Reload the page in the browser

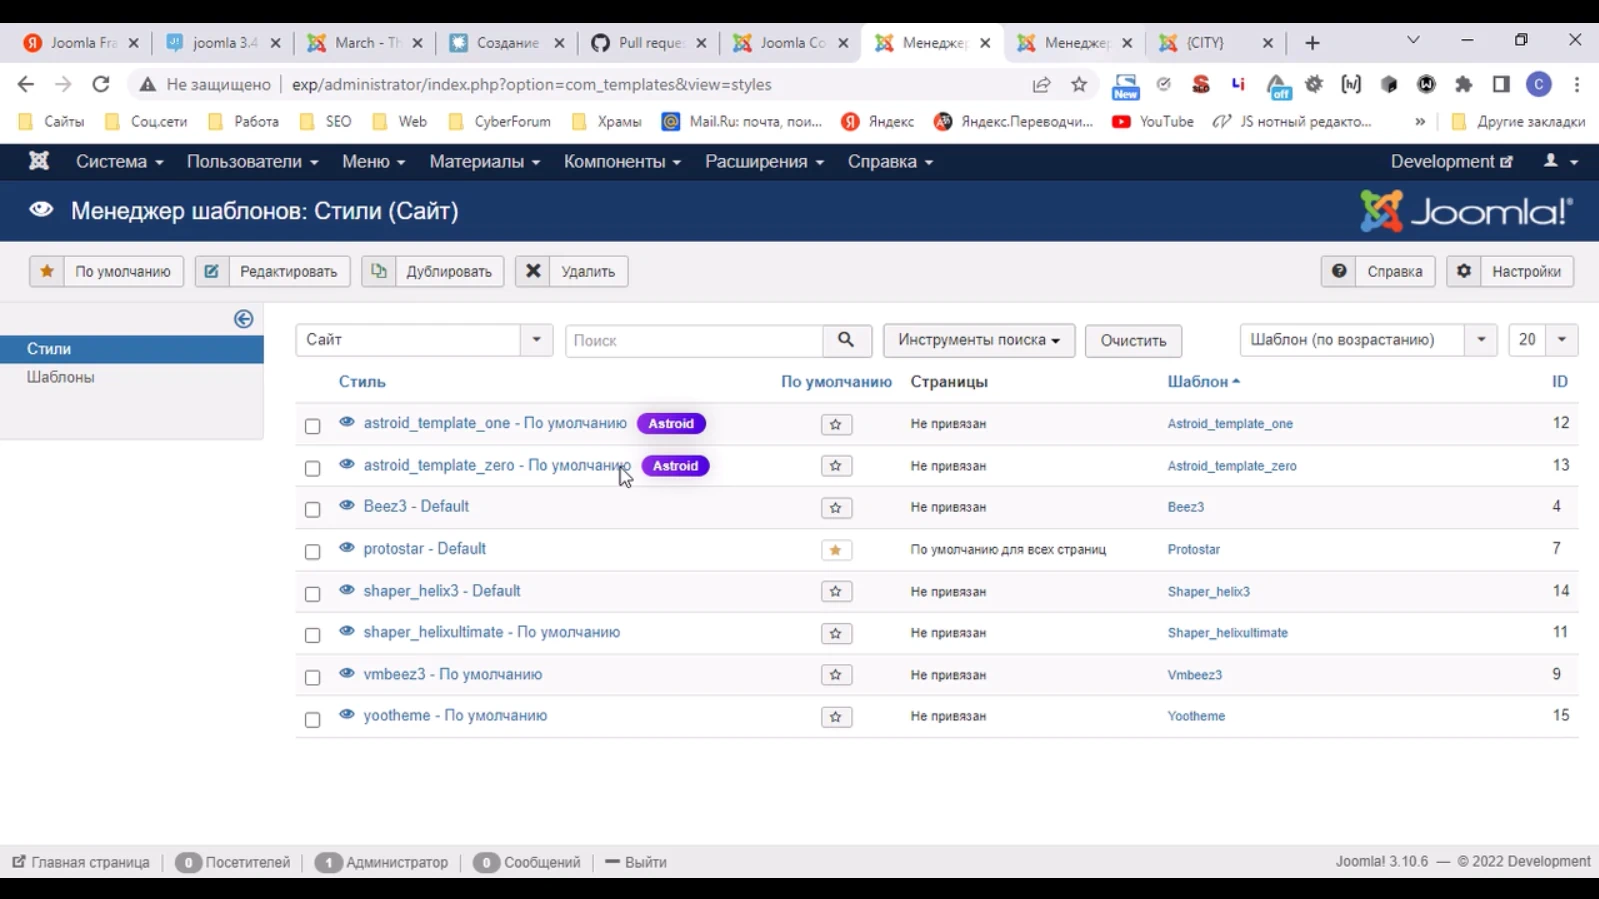100,84
